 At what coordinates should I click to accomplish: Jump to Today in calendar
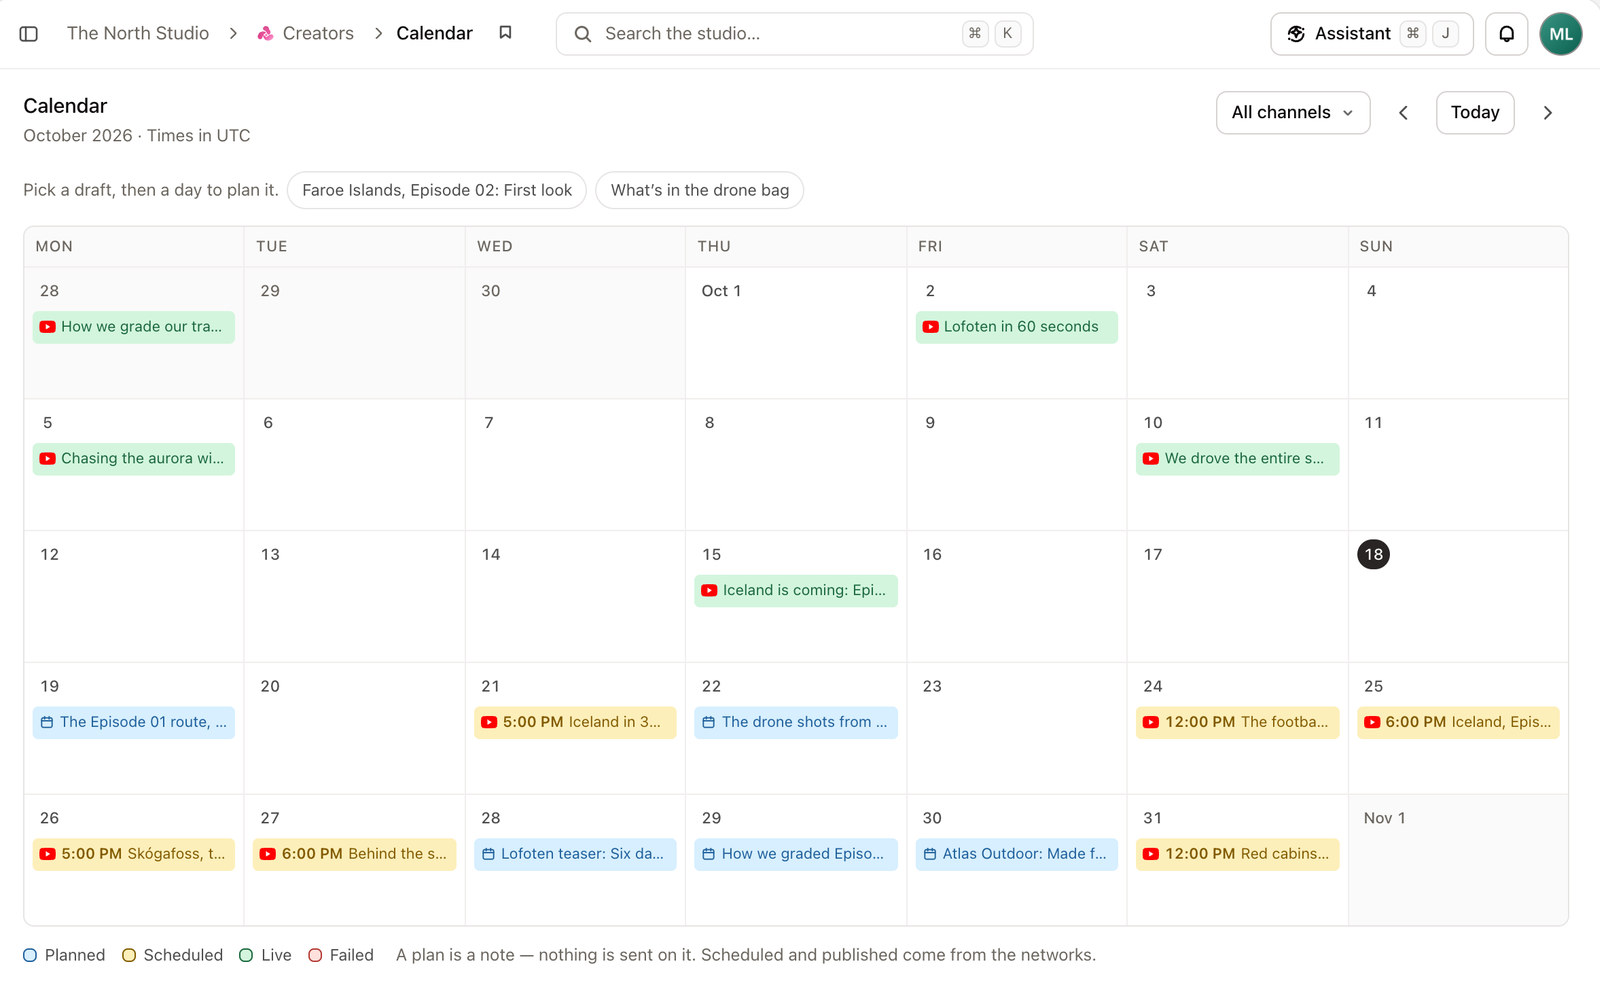click(1475, 113)
